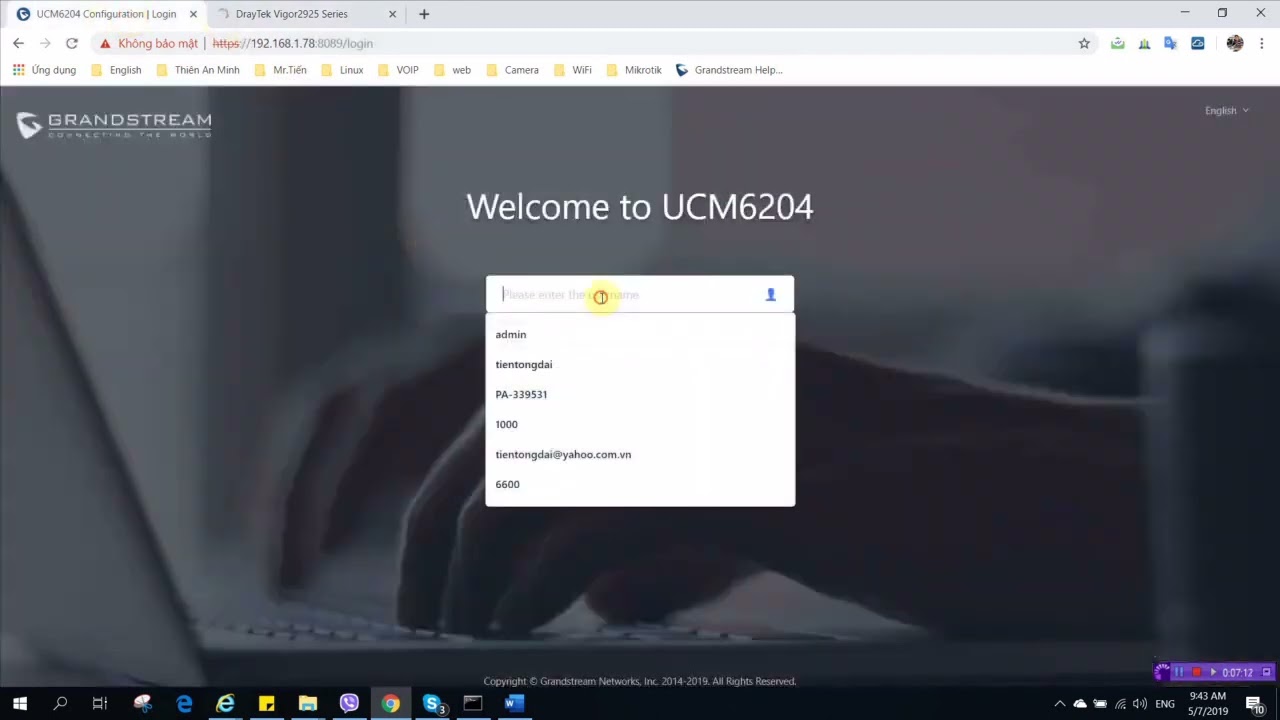
Task: Open the Linux bookmark folder
Action: (342, 70)
